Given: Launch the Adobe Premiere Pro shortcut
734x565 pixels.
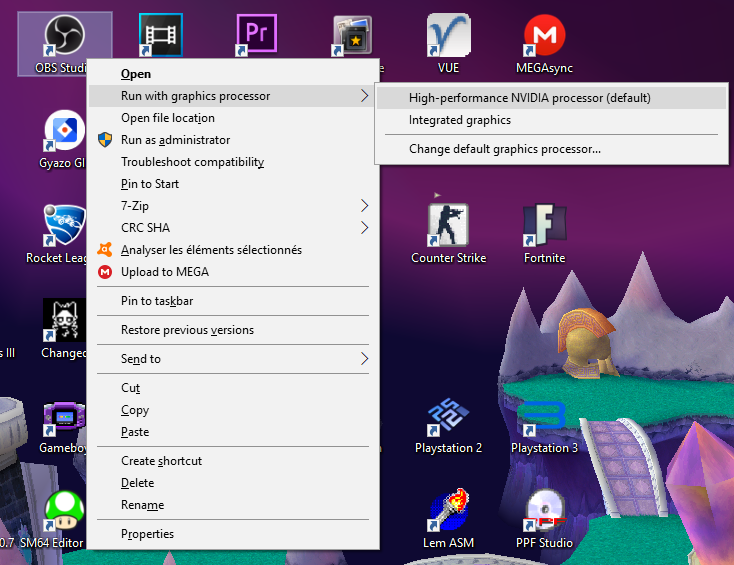Looking at the screenshot, I should pos(257,35).
